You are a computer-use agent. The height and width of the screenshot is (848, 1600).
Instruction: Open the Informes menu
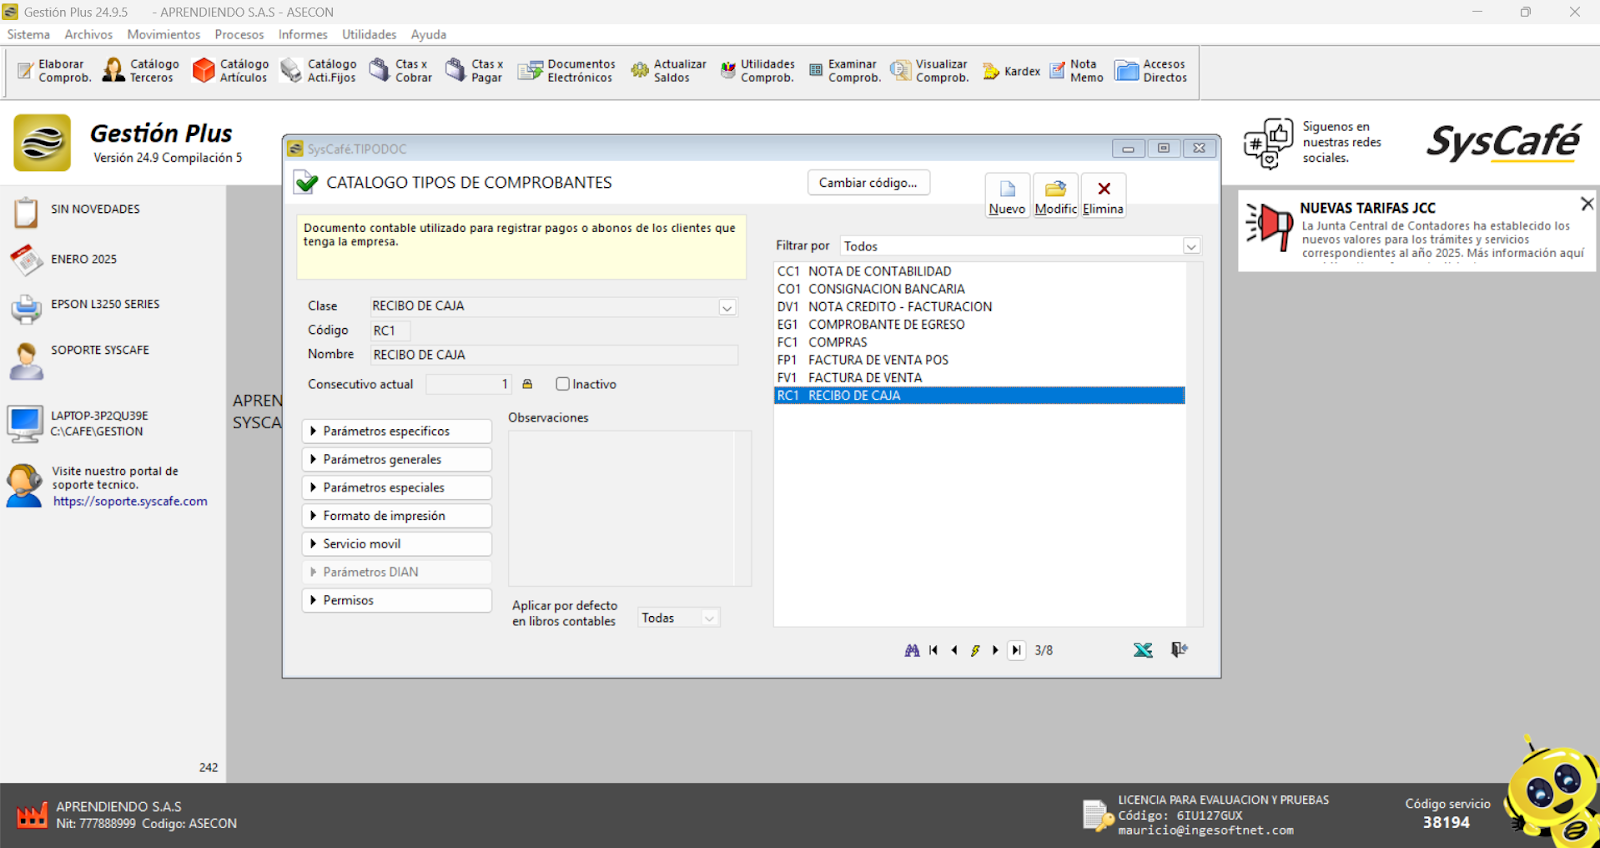(x=302, y=34)
